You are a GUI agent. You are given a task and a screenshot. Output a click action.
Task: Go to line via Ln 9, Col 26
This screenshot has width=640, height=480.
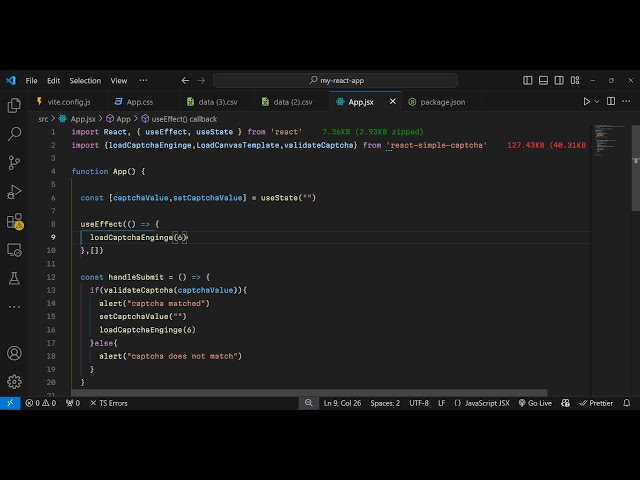343,403
